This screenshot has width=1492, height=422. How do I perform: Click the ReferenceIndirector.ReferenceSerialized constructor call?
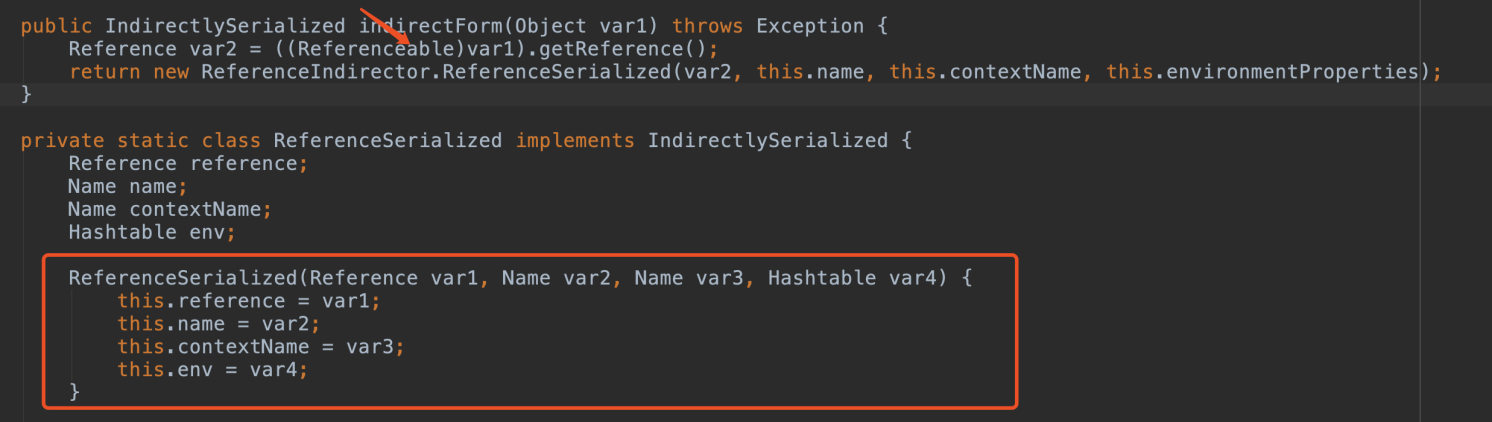[x=432, y=72]
